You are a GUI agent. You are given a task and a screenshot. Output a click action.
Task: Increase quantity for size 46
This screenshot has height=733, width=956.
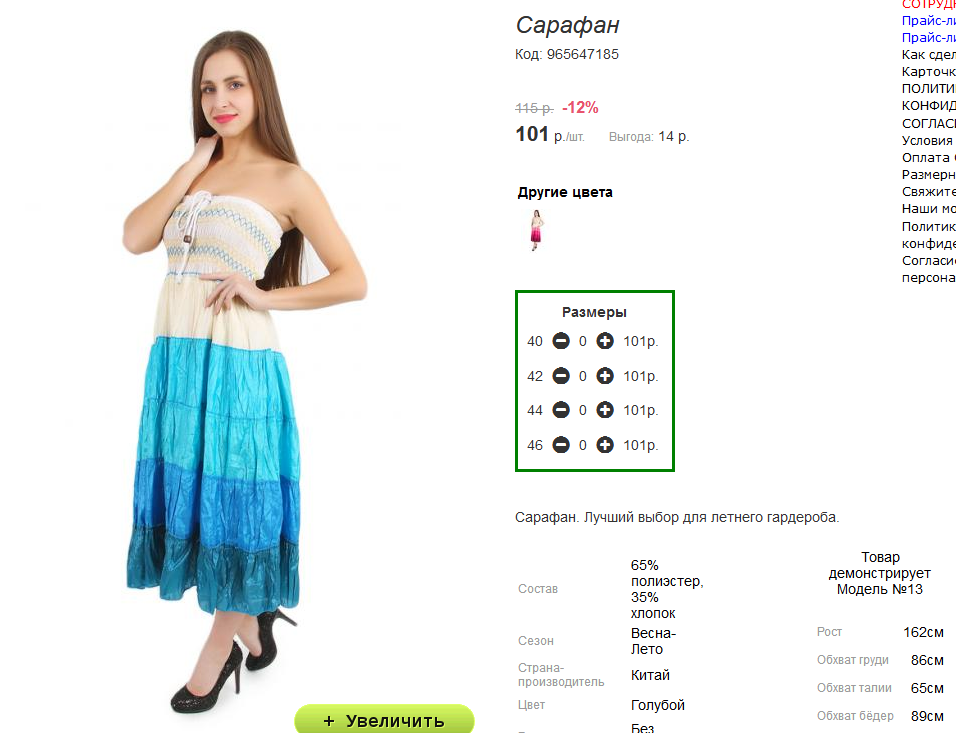[605, 445]
